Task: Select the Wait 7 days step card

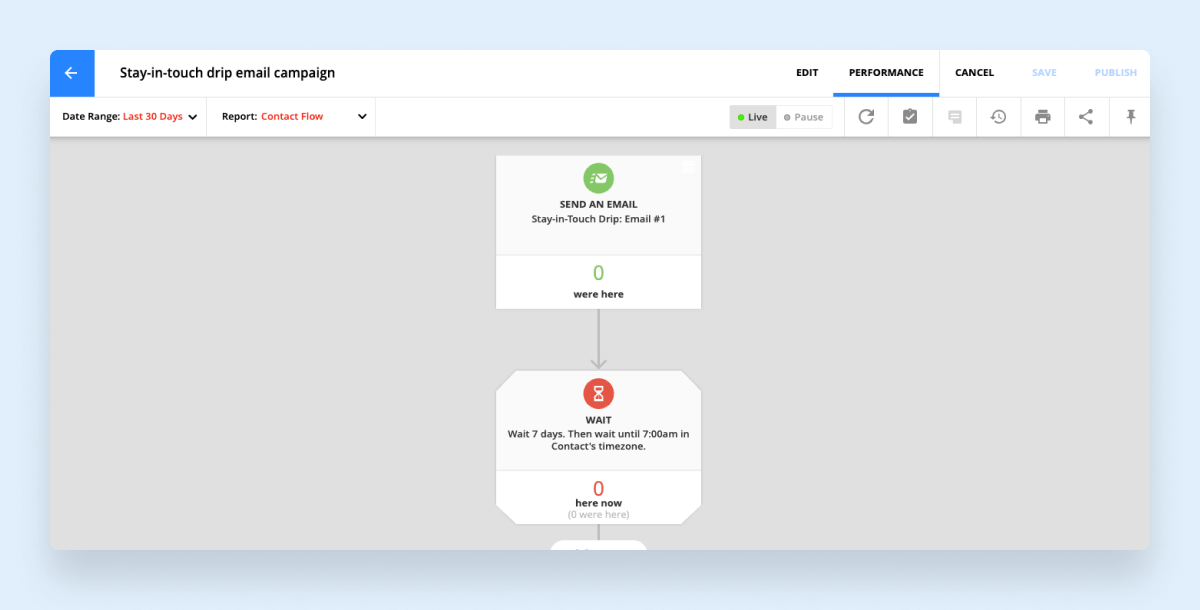Action: coord(598,435)
